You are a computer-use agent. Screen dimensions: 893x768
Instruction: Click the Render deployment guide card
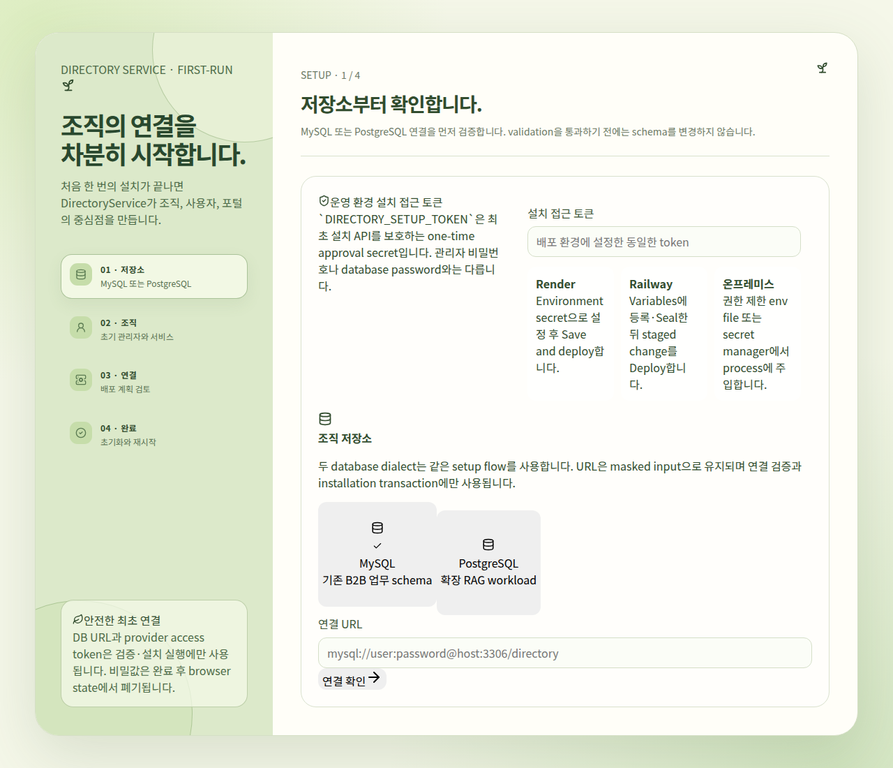[570, 334]
